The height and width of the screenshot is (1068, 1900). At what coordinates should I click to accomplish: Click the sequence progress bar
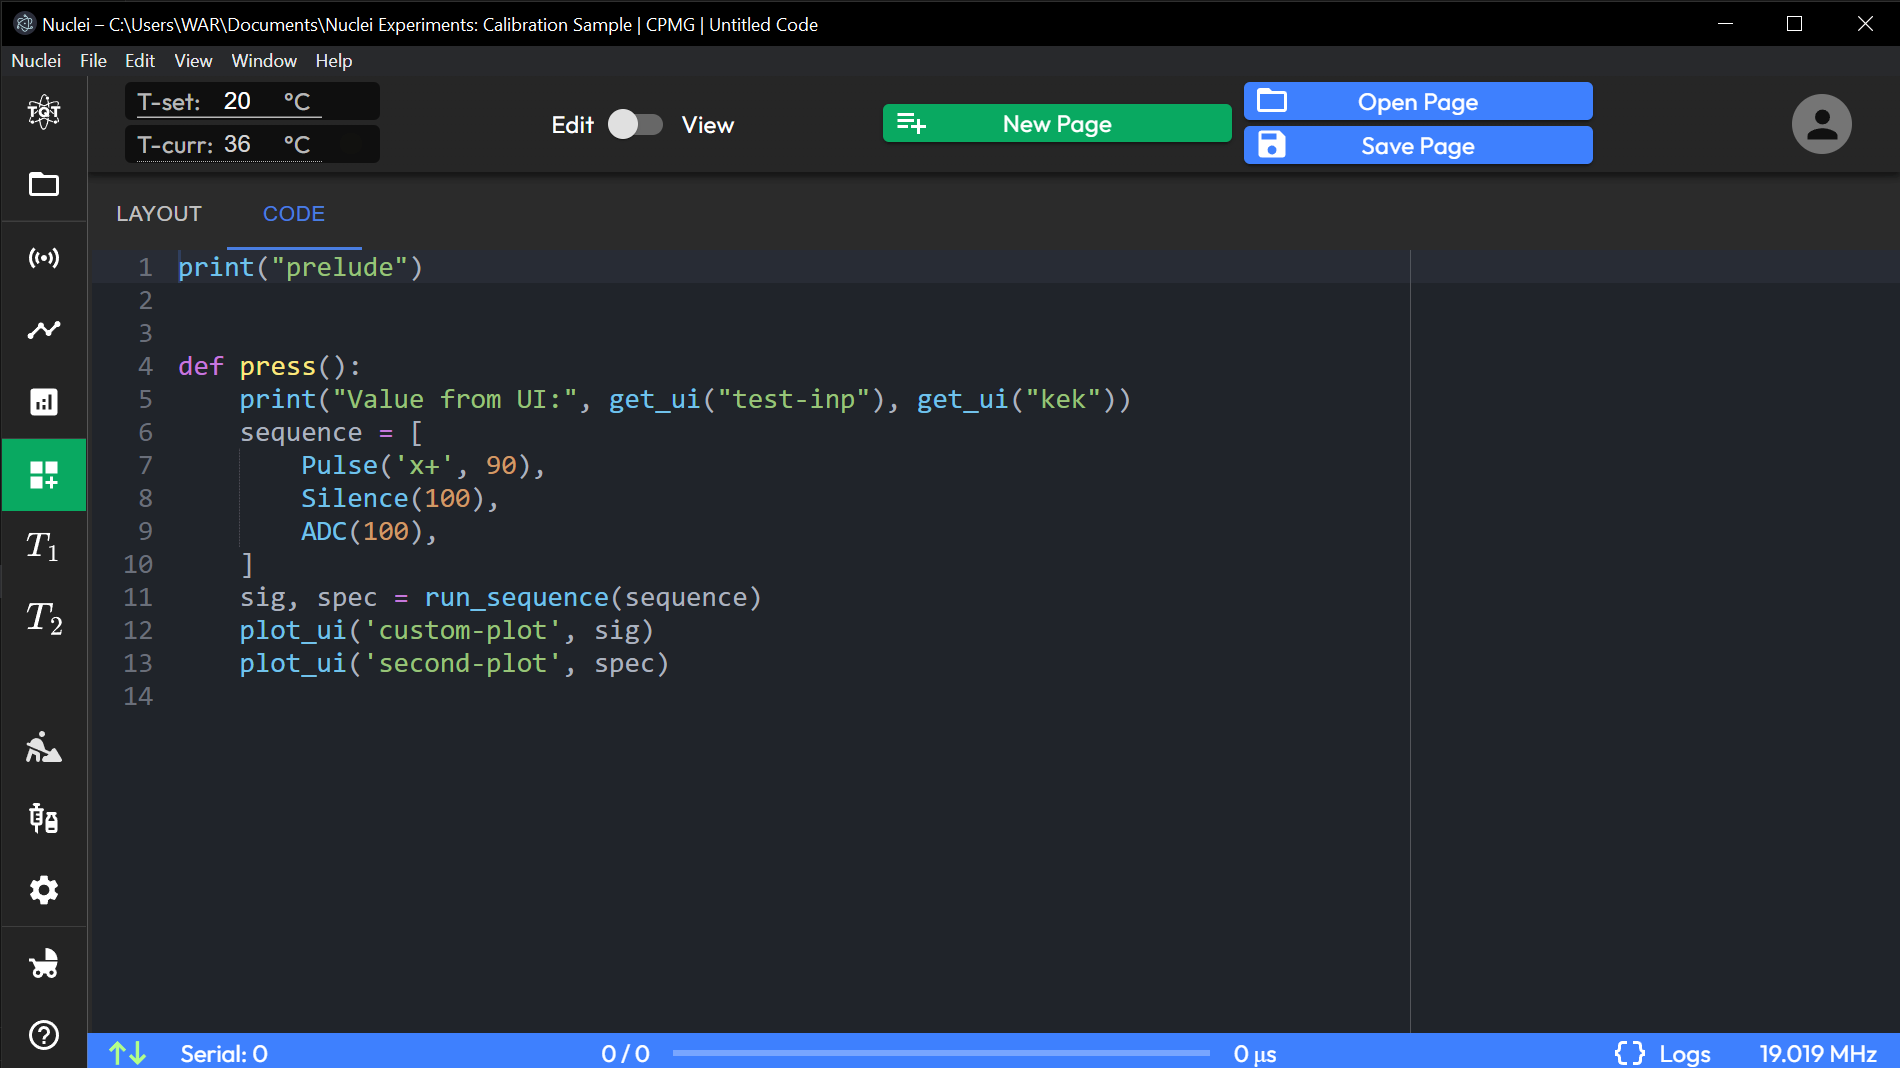point(941,1053)
